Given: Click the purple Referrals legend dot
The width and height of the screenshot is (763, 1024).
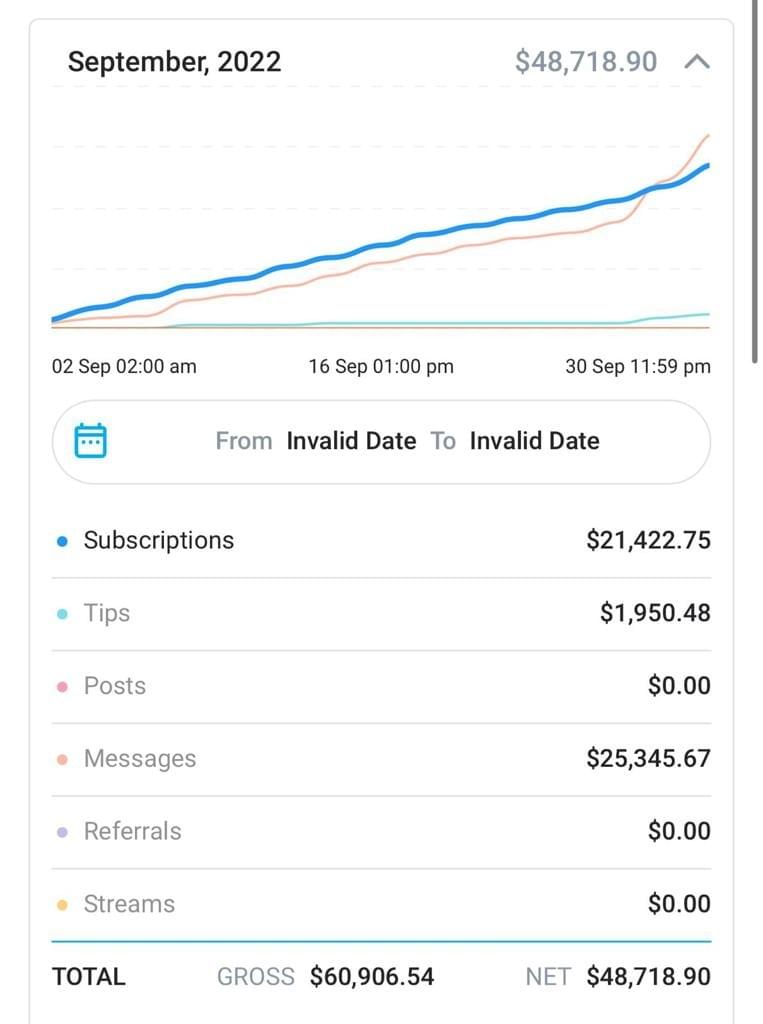Looking at the screenshot, I should 62,832.
